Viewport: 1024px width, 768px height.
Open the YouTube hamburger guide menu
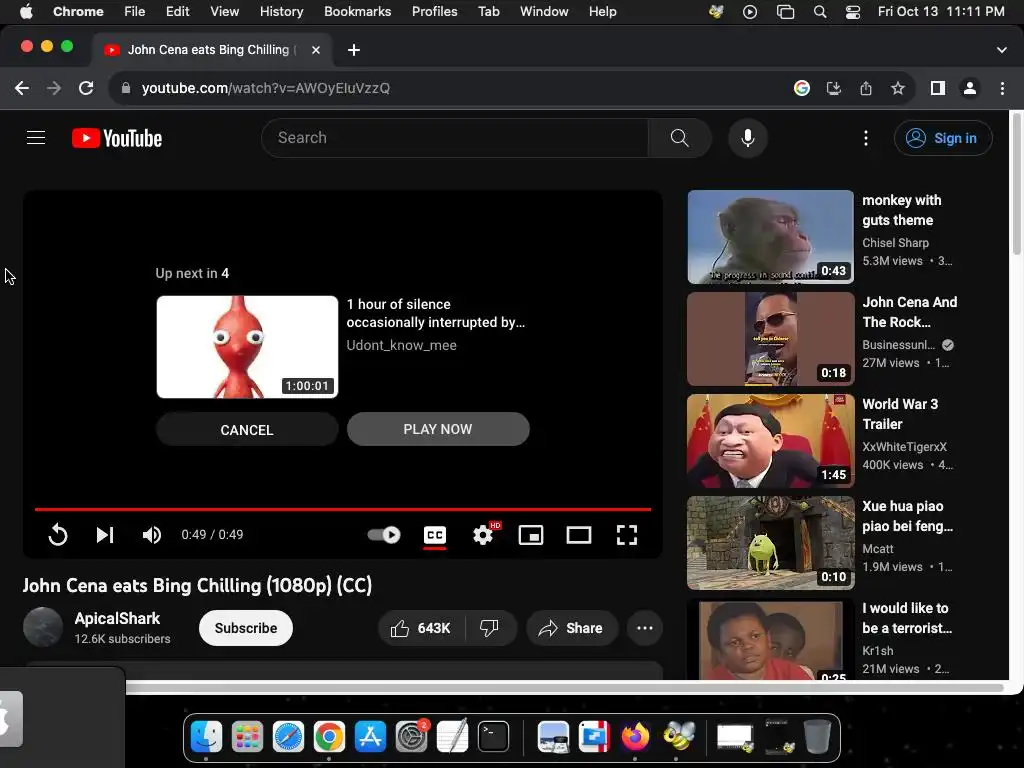coord(36,138)
